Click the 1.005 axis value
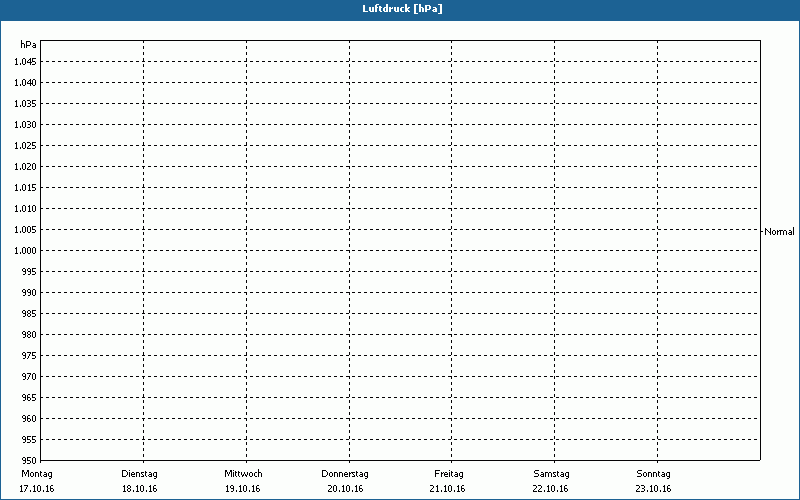The width and height of the screenshot is (800, 500). (x=25, y=230)
